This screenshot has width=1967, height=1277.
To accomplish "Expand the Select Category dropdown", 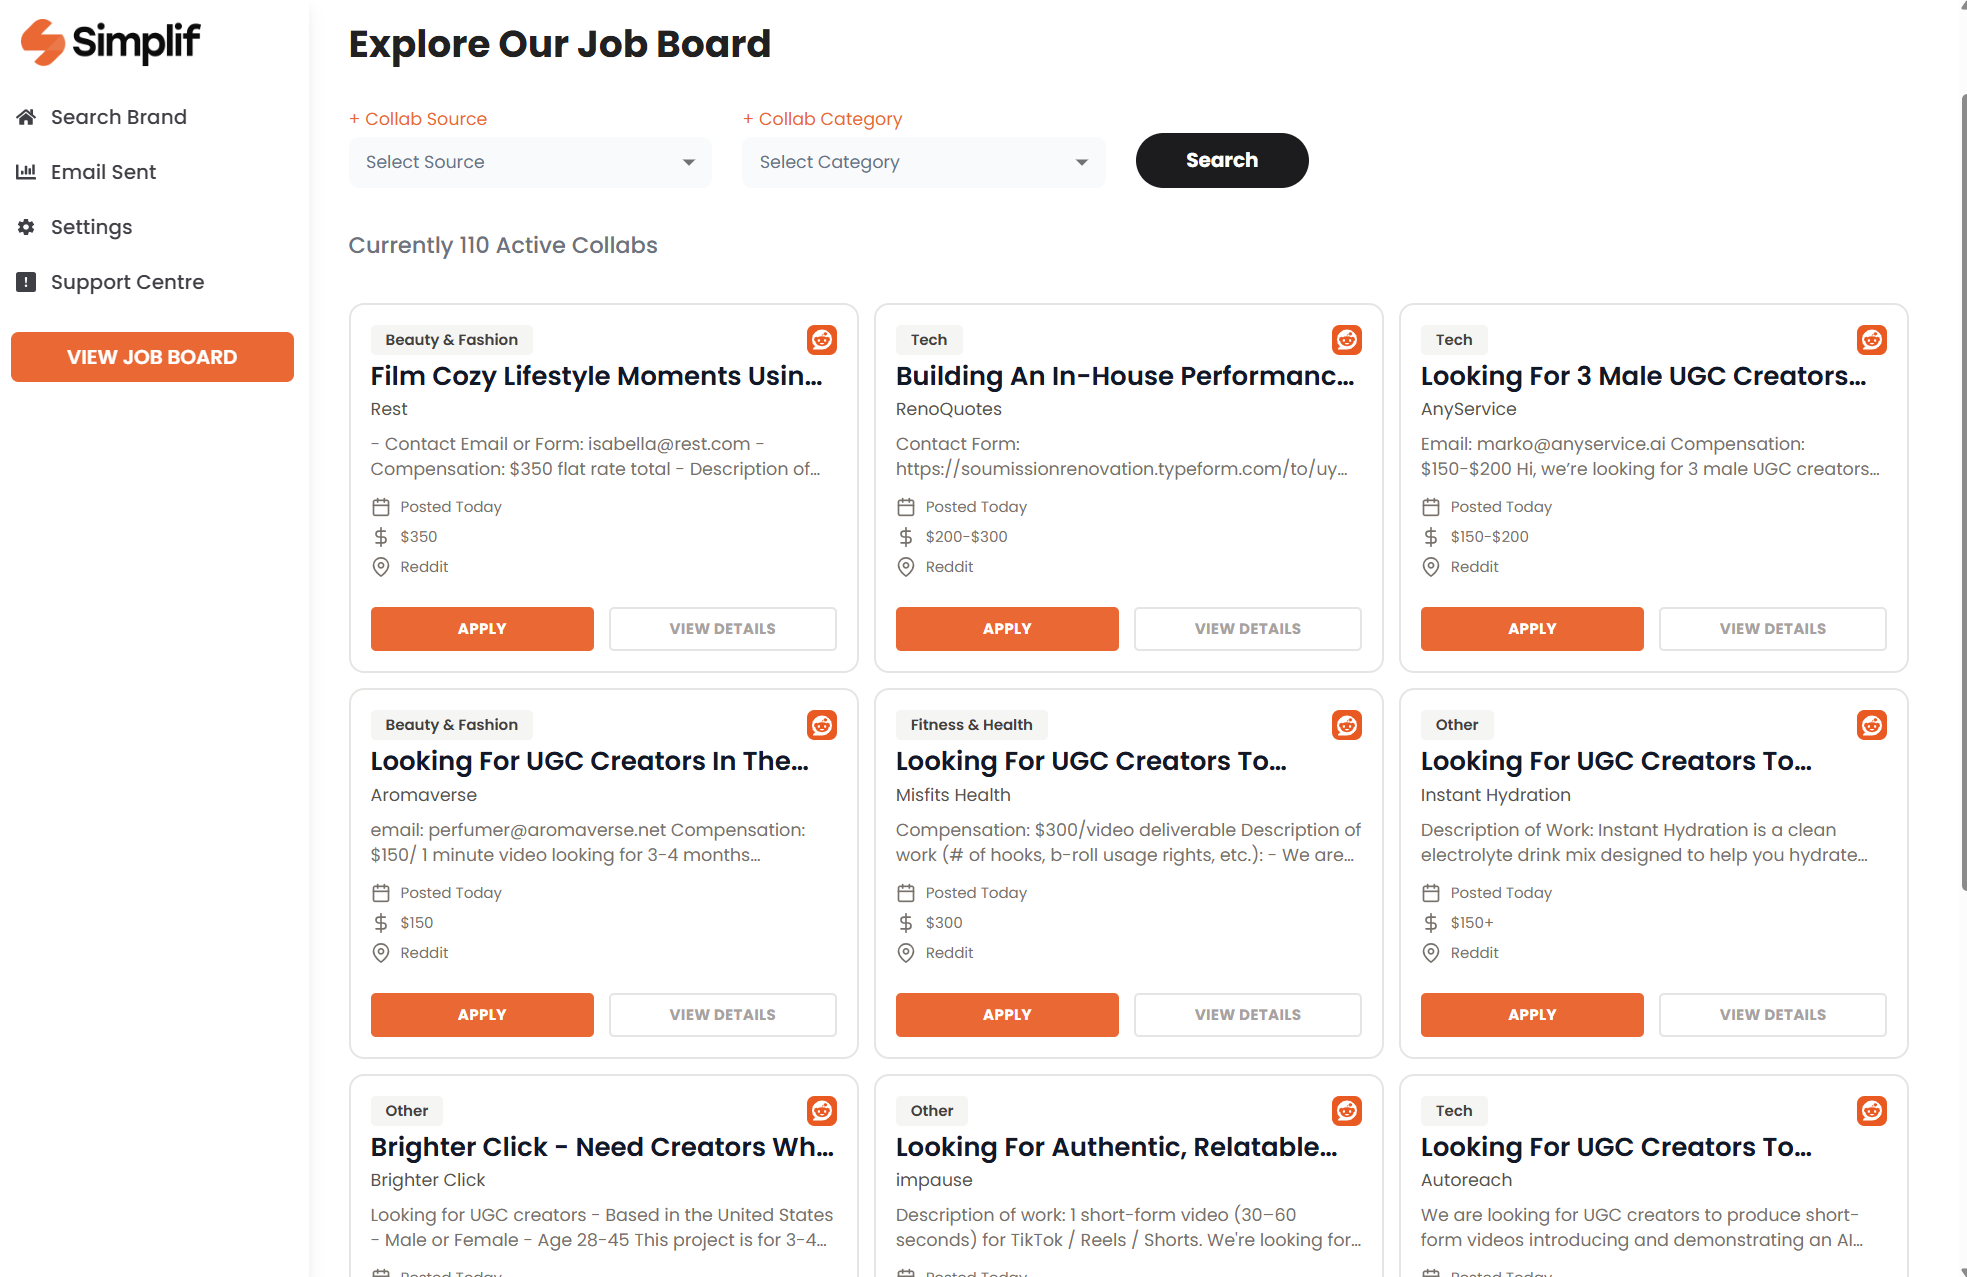I will point(923,162).
